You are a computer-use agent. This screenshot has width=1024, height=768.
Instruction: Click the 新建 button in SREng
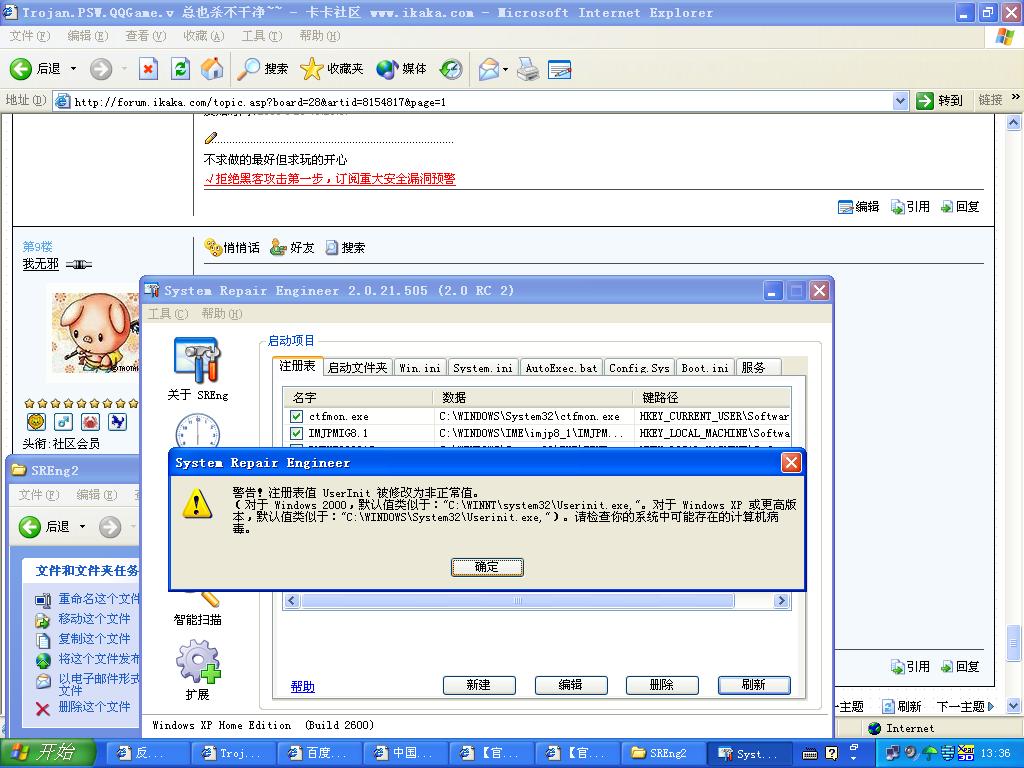point(479,684)
